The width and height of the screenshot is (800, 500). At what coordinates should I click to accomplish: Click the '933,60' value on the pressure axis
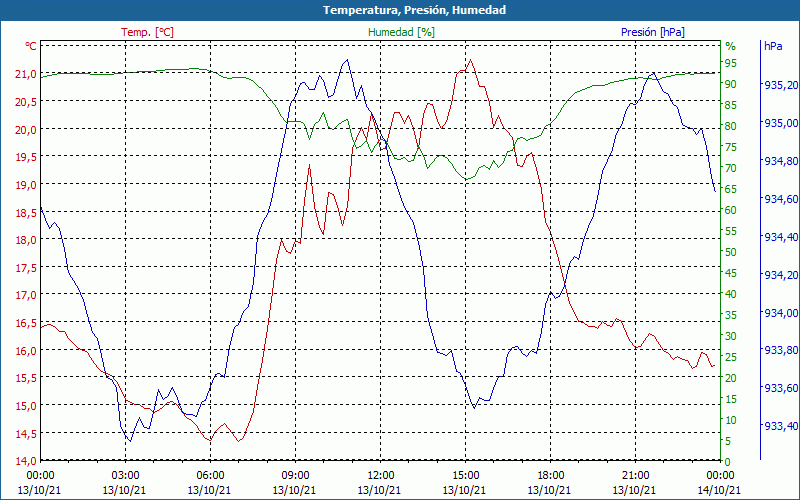tap(781, 388)
